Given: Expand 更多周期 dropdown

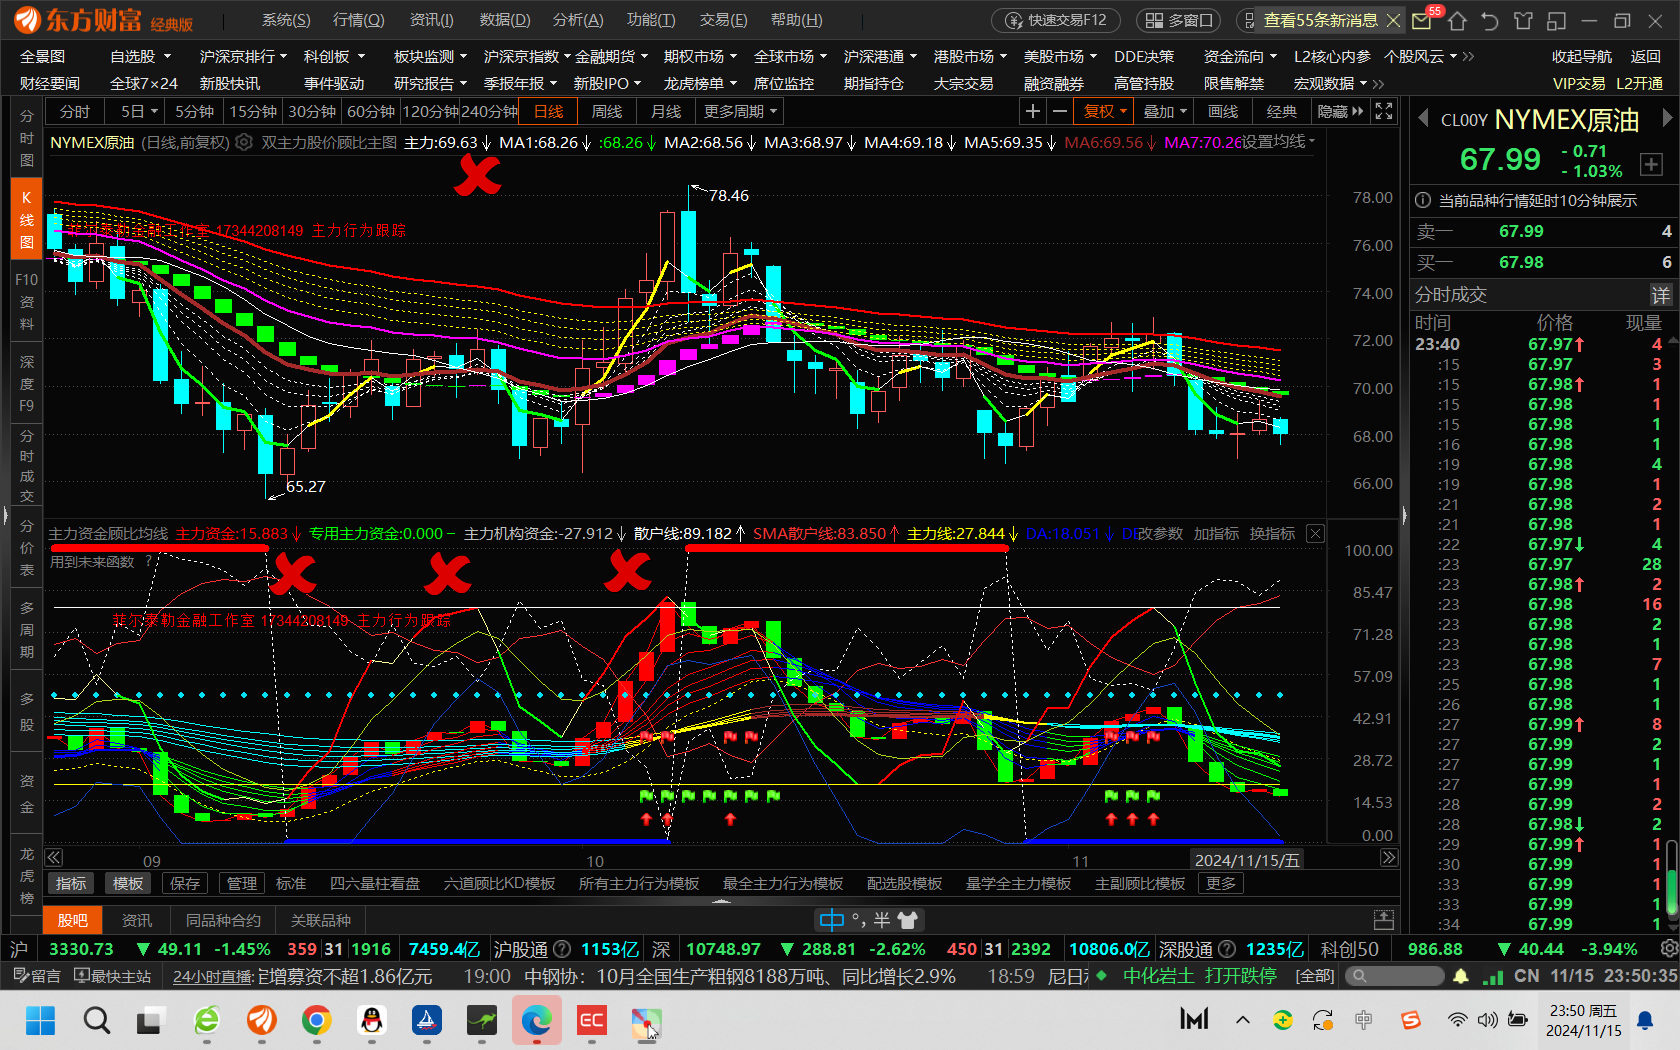Looking at the screenshot, I should pos(739,112).
